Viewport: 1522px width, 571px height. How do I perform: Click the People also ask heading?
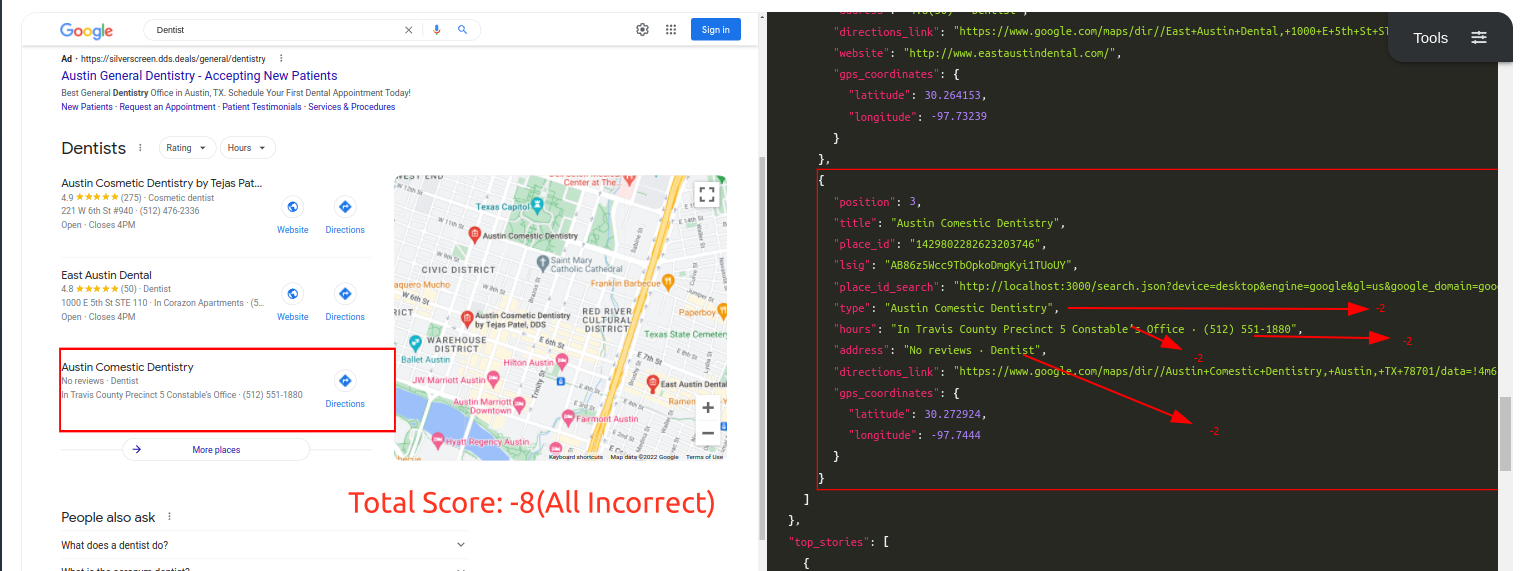[x=108, y=517]
